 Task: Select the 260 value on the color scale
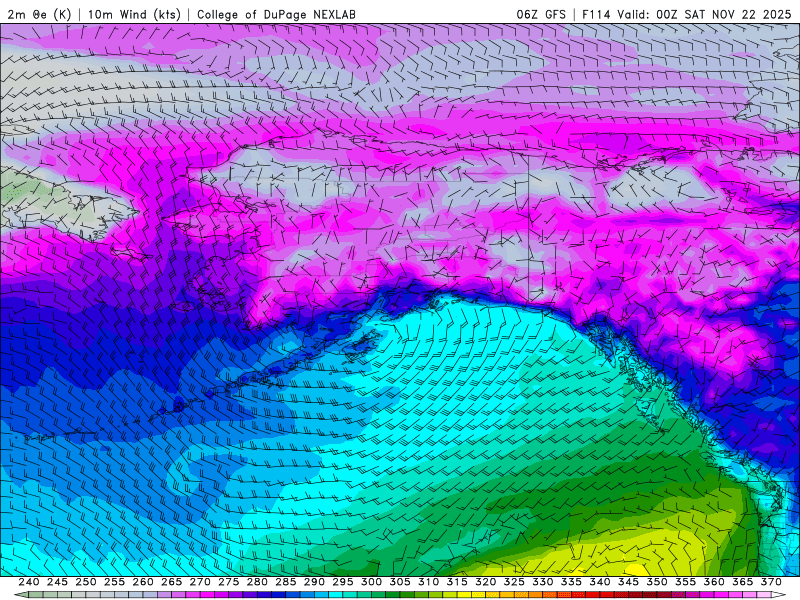click(x=143, y=582)
